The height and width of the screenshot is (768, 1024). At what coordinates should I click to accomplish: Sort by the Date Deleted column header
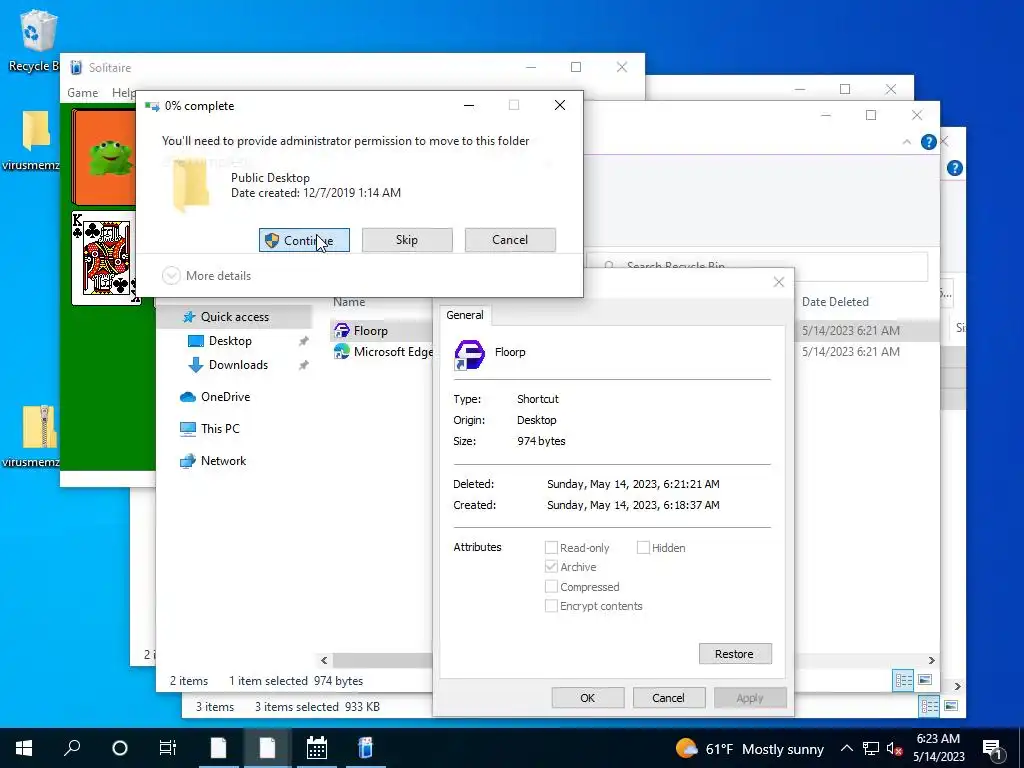click(835, 302)
